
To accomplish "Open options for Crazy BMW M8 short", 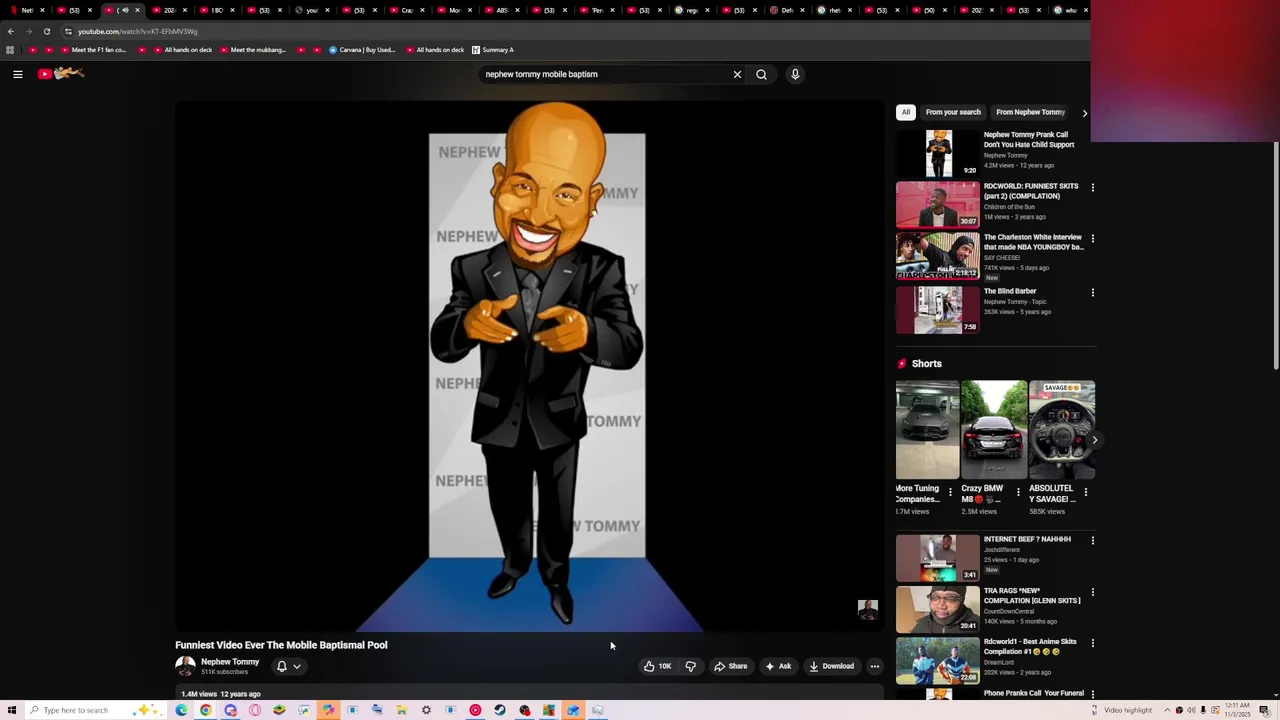I will (x=1018, y=492).
